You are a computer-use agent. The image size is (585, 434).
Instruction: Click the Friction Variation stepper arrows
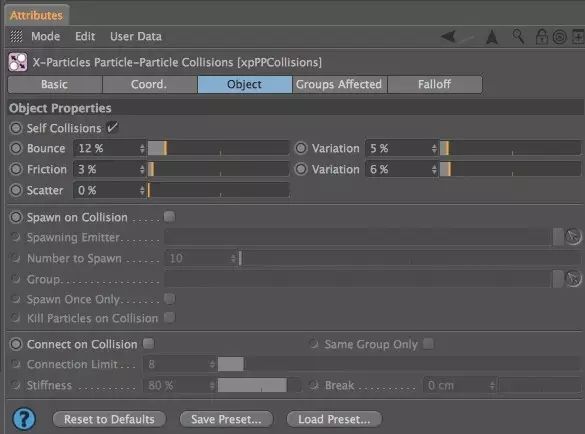[x=434, y=169]
